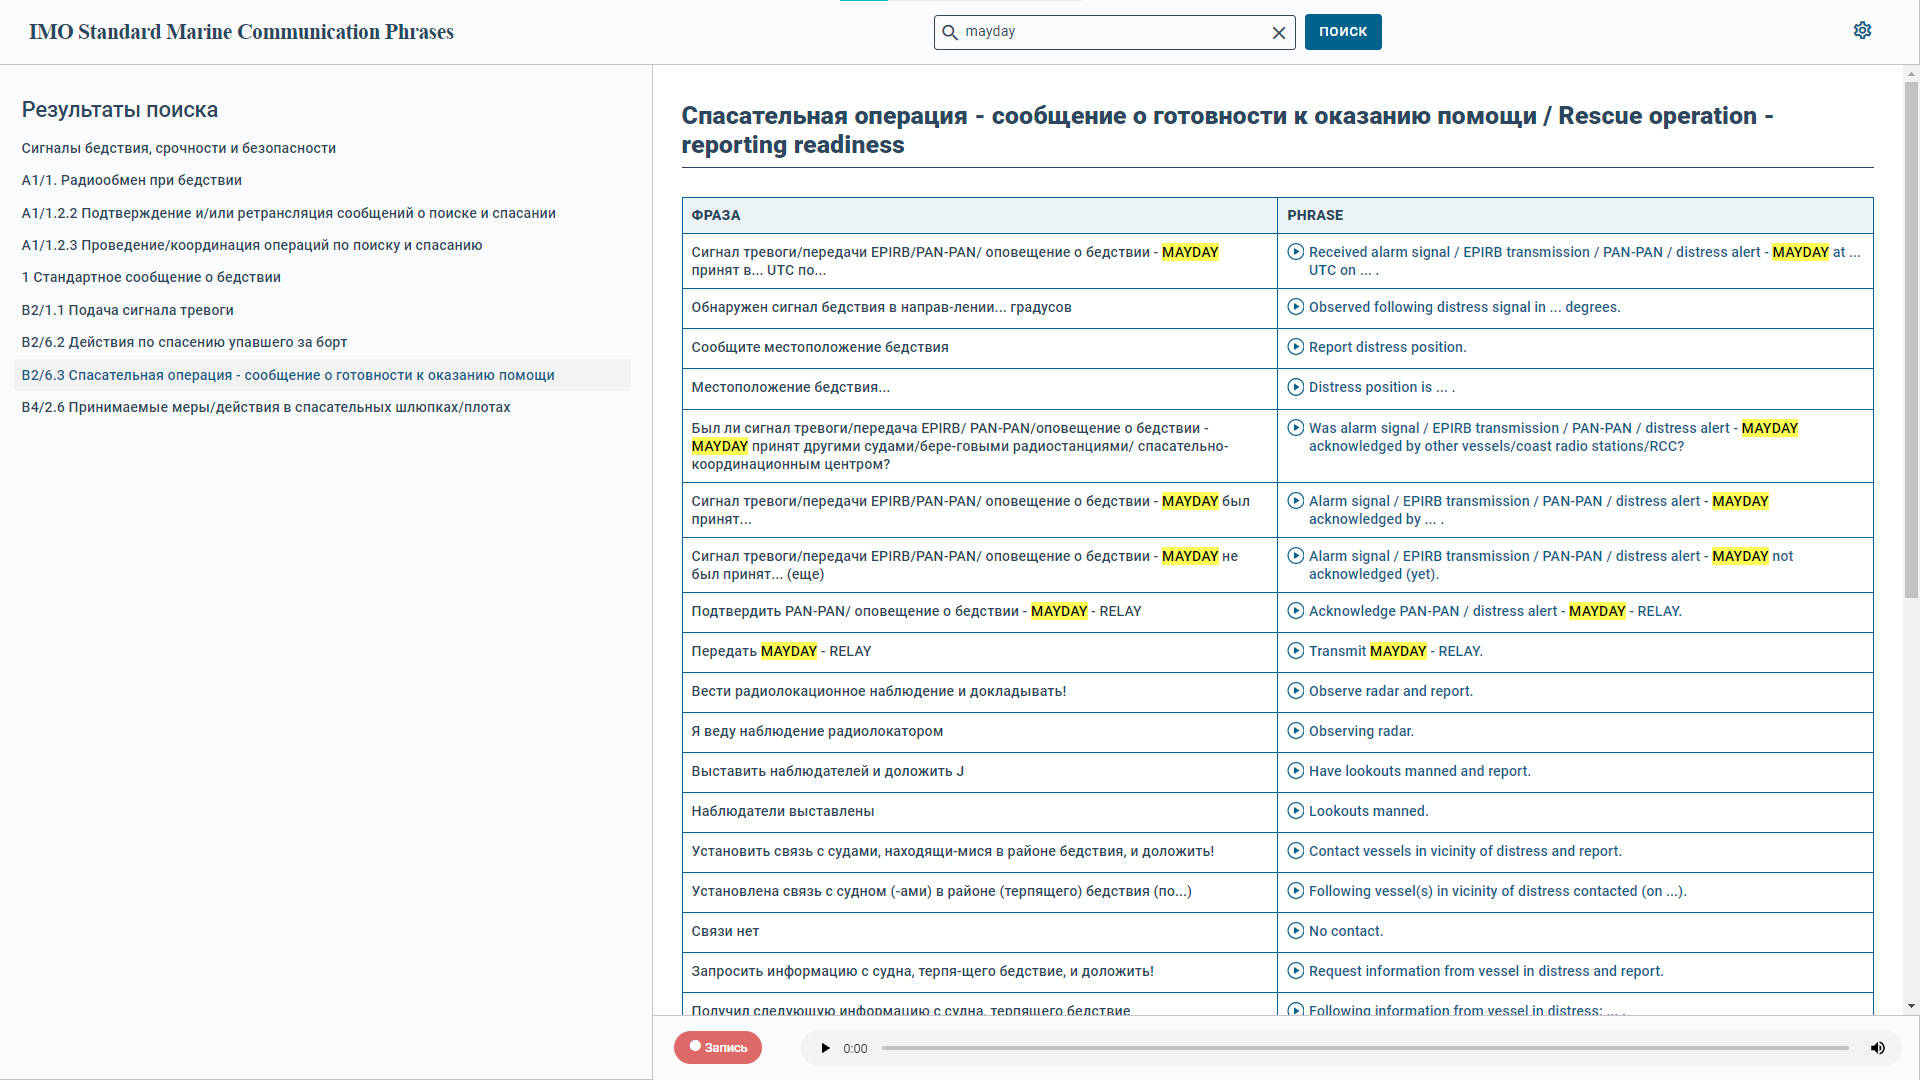Play audio for 'Following vessel(s) in vicinity'
1920x1080 pixels.
1296,891
